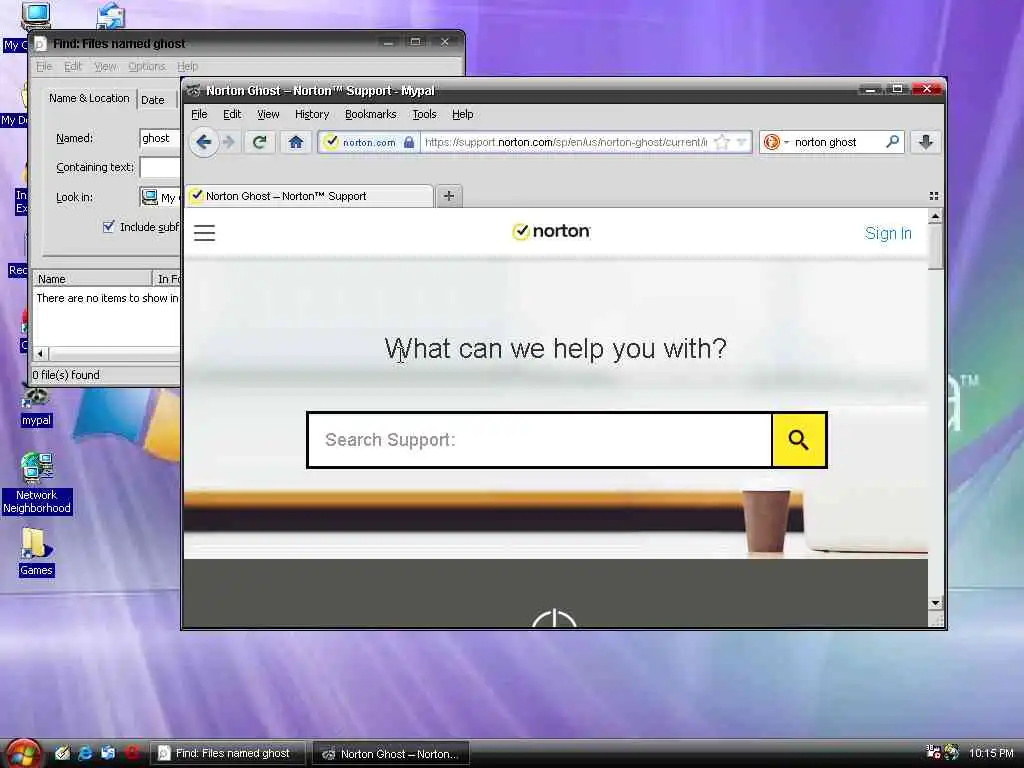Screen dimensions: 1024x768
Task: Click the Start button orb
Action: [24, 754]
